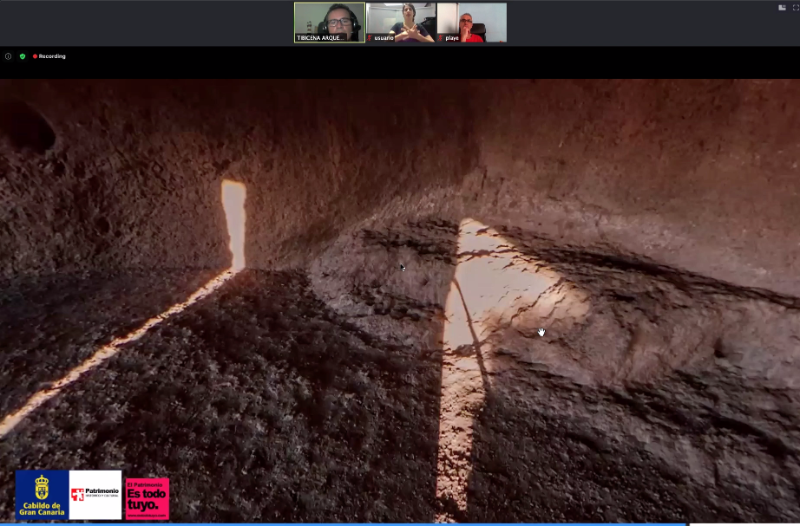The height and width of the screenshot is (526, 800).
Task: Click the blue progress bar at screen bottom
Action: click(x=340, y=523)
